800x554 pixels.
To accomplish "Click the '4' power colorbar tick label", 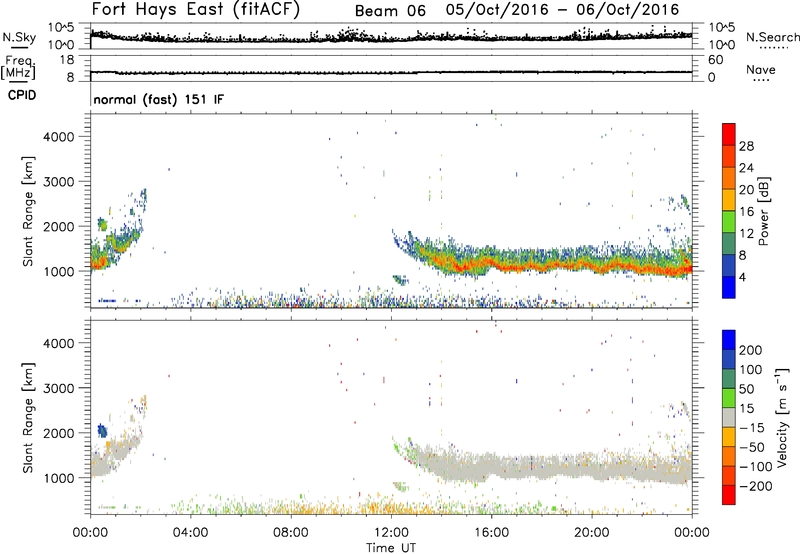I will pos(742,277).
